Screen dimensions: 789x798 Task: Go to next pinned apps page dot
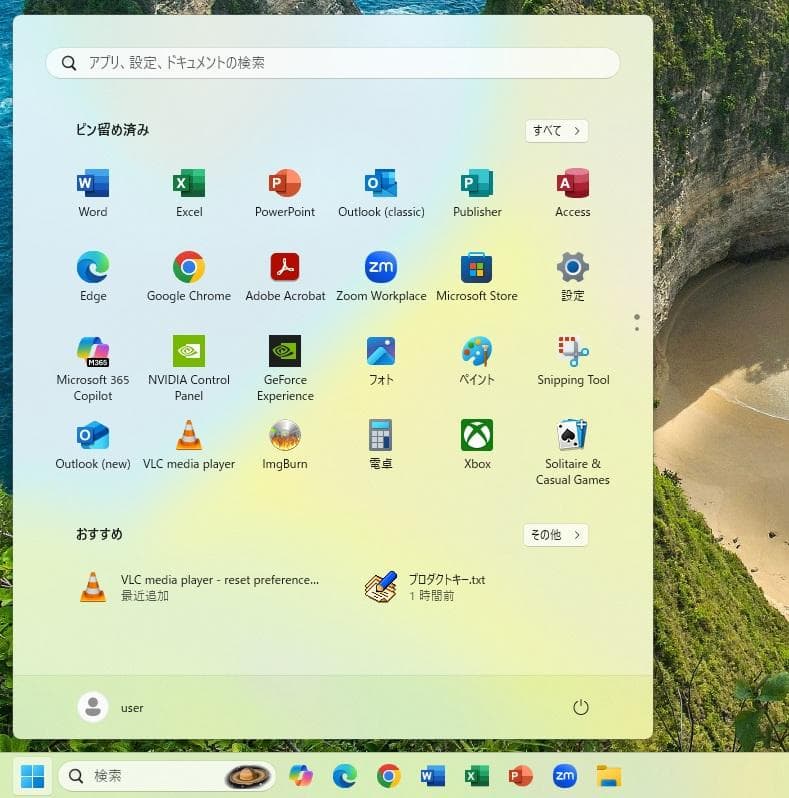[637, 329]
